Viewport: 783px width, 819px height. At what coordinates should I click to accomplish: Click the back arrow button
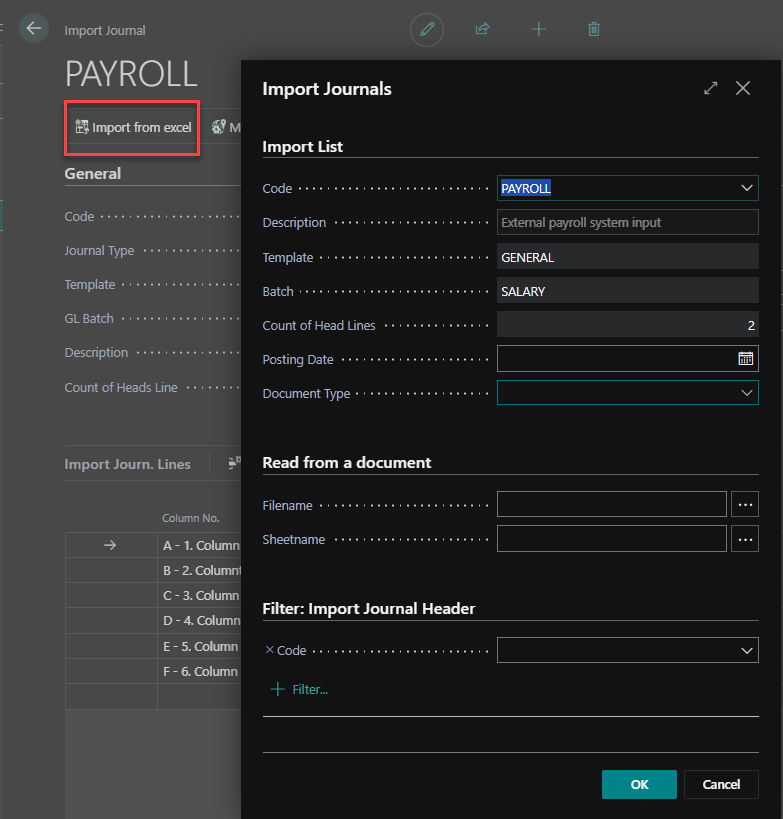34,28
